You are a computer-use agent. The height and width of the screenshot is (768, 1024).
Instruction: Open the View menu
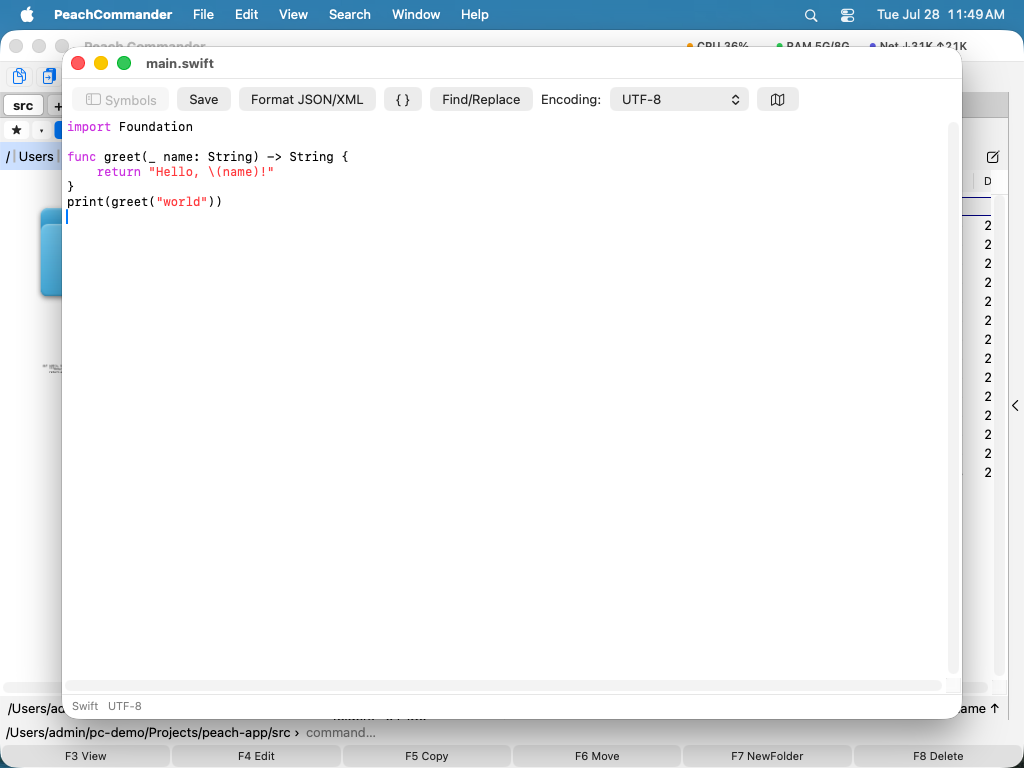click(x=293, y=14)
